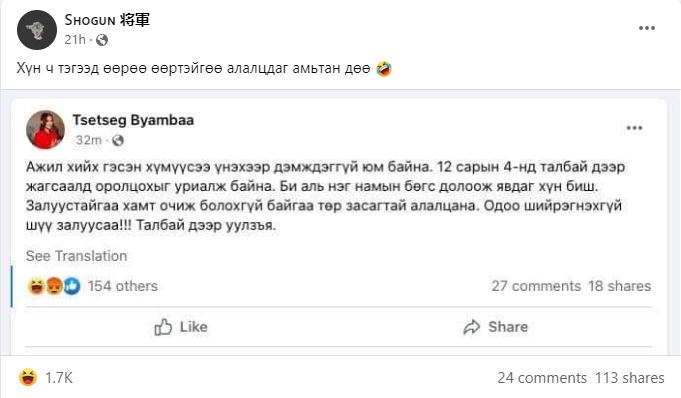The height and width of the screenshot is (398, 681).
Task: Click the laughing emoji in the post caption
Action: [384, 68]
